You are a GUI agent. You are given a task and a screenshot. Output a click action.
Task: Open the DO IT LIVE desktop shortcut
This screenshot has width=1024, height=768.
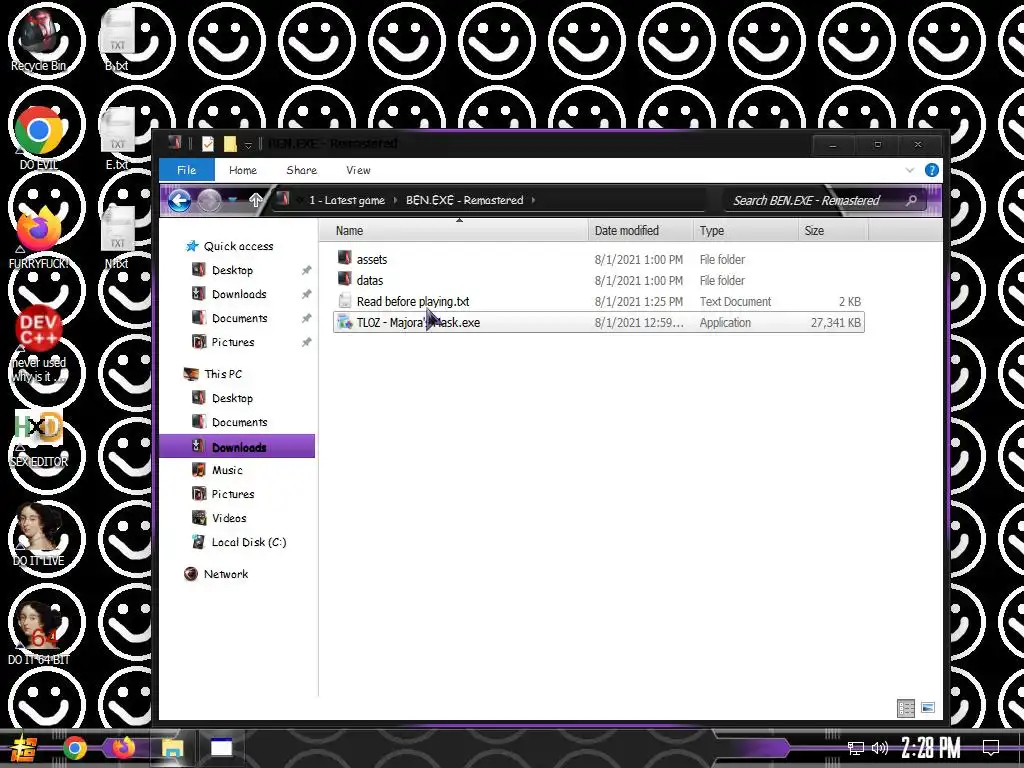tap(39, 534)
